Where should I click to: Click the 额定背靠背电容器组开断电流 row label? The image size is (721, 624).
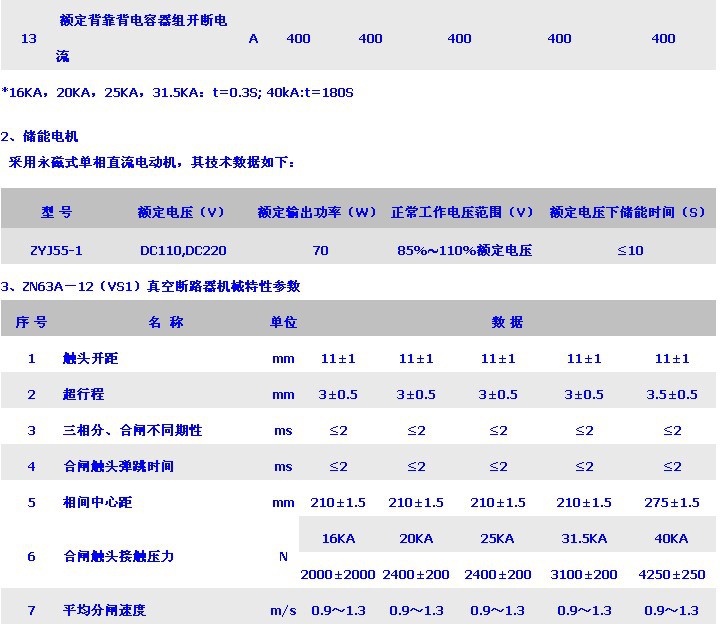tap(143, 20)
